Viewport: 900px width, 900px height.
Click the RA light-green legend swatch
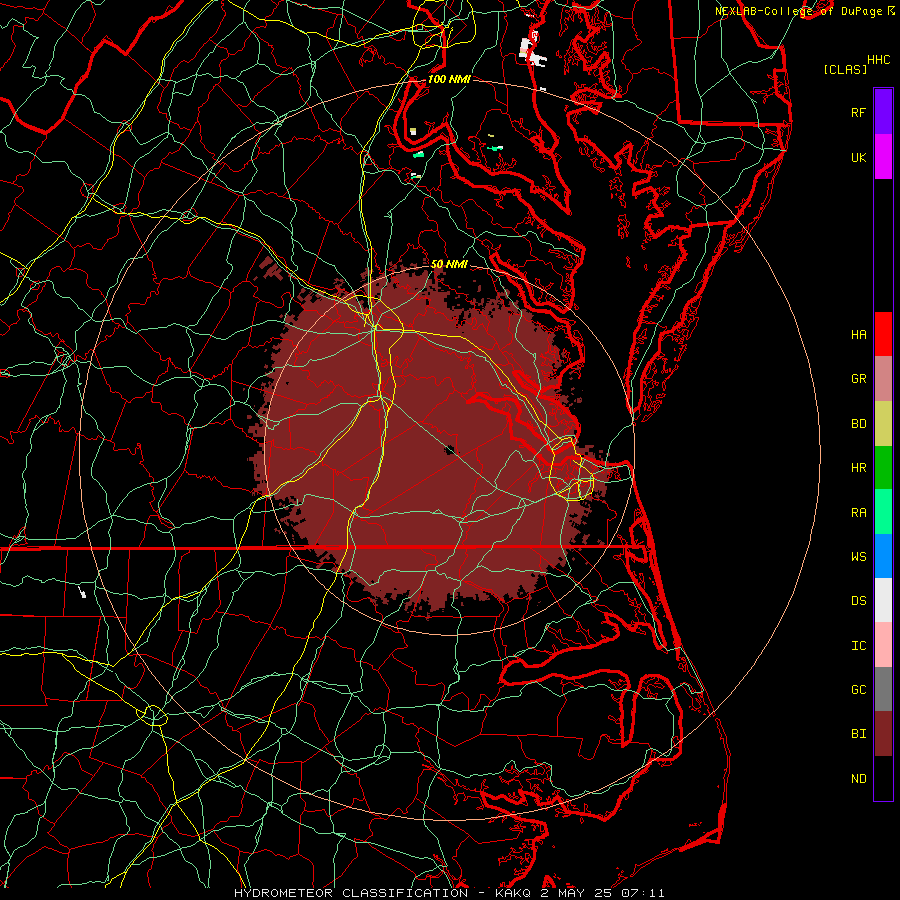(883, 511)
